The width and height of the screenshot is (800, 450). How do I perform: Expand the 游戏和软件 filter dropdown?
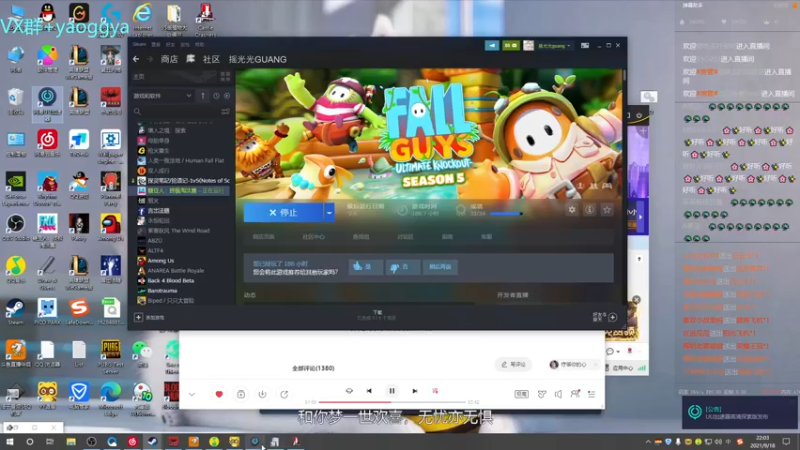[x=162, y=95]
